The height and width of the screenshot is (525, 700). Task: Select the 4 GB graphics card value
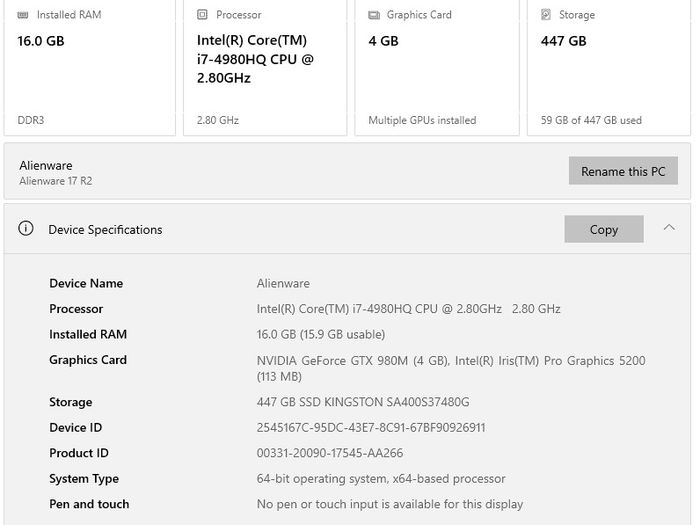[x=383, y=41]
